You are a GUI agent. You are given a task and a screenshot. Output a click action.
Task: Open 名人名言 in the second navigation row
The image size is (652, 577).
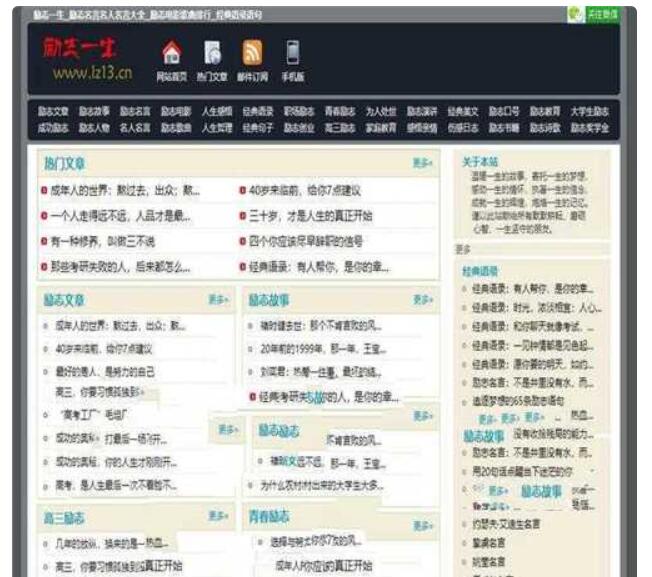[x=135, y=127]
